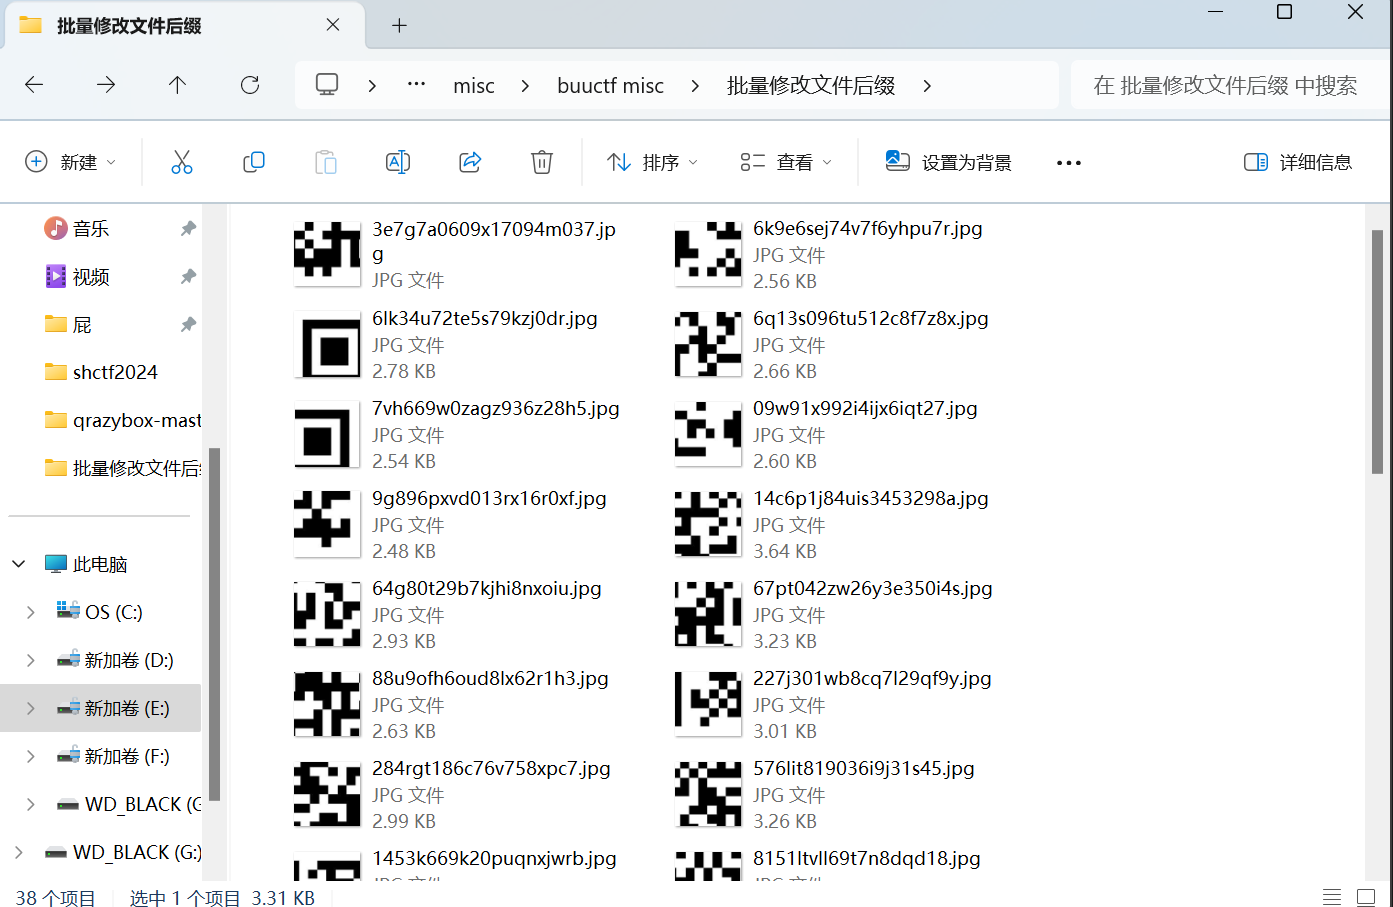Viewport: 1393px width, 907px height.
Task: Open the 屁 folder in sidebar
Action: [x=82, y=324]
